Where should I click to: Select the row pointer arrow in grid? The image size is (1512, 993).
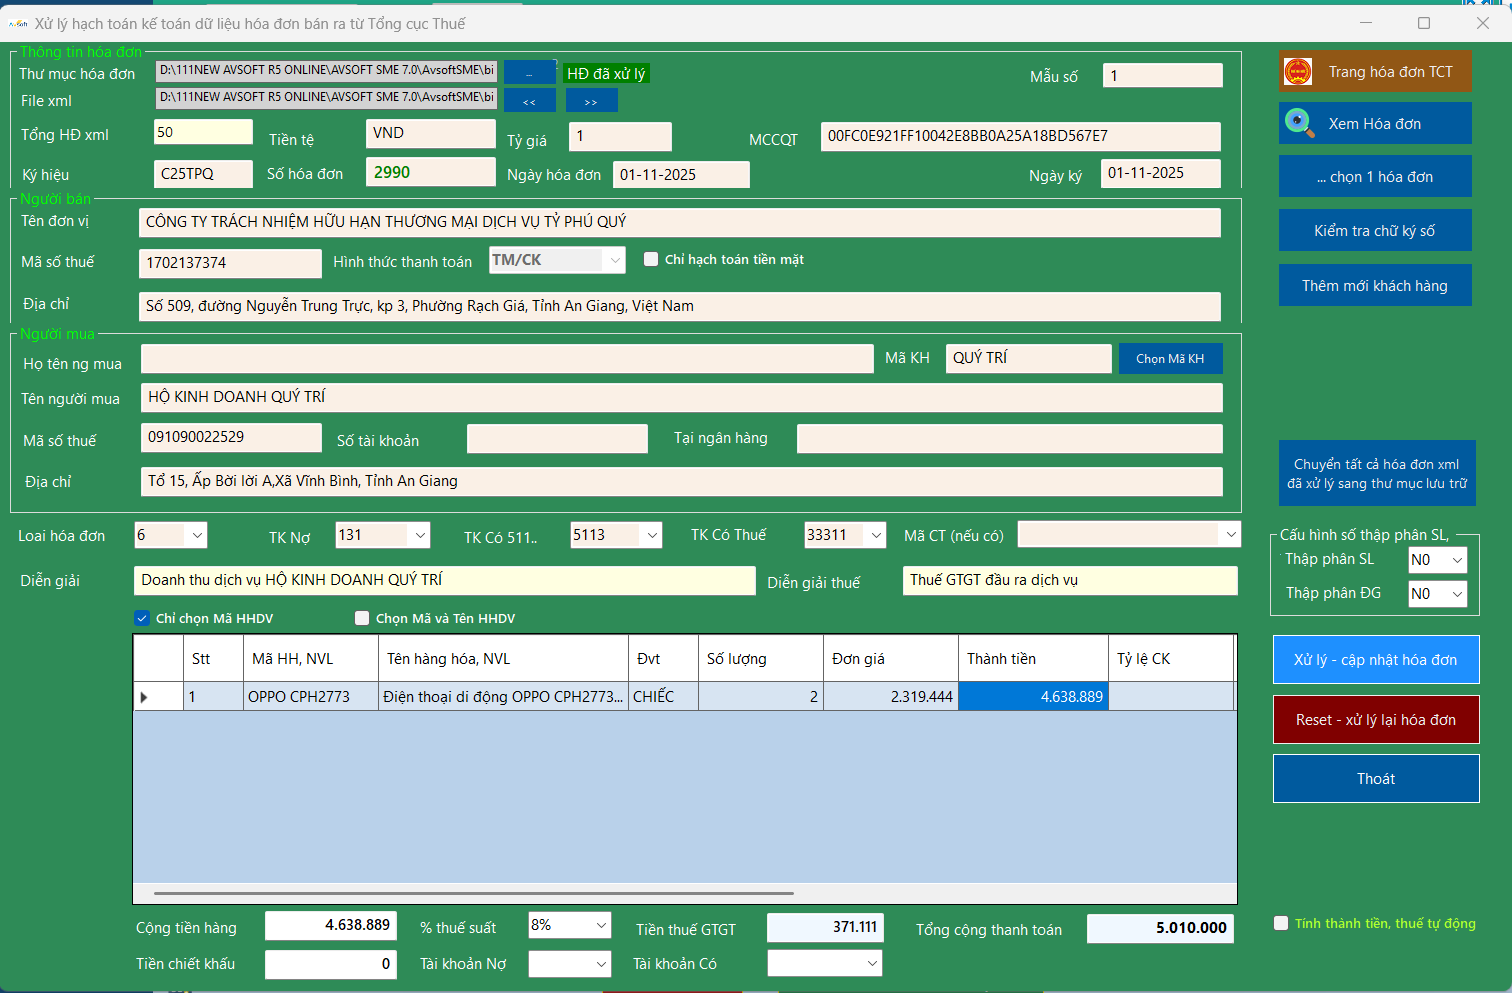point(145,697)
